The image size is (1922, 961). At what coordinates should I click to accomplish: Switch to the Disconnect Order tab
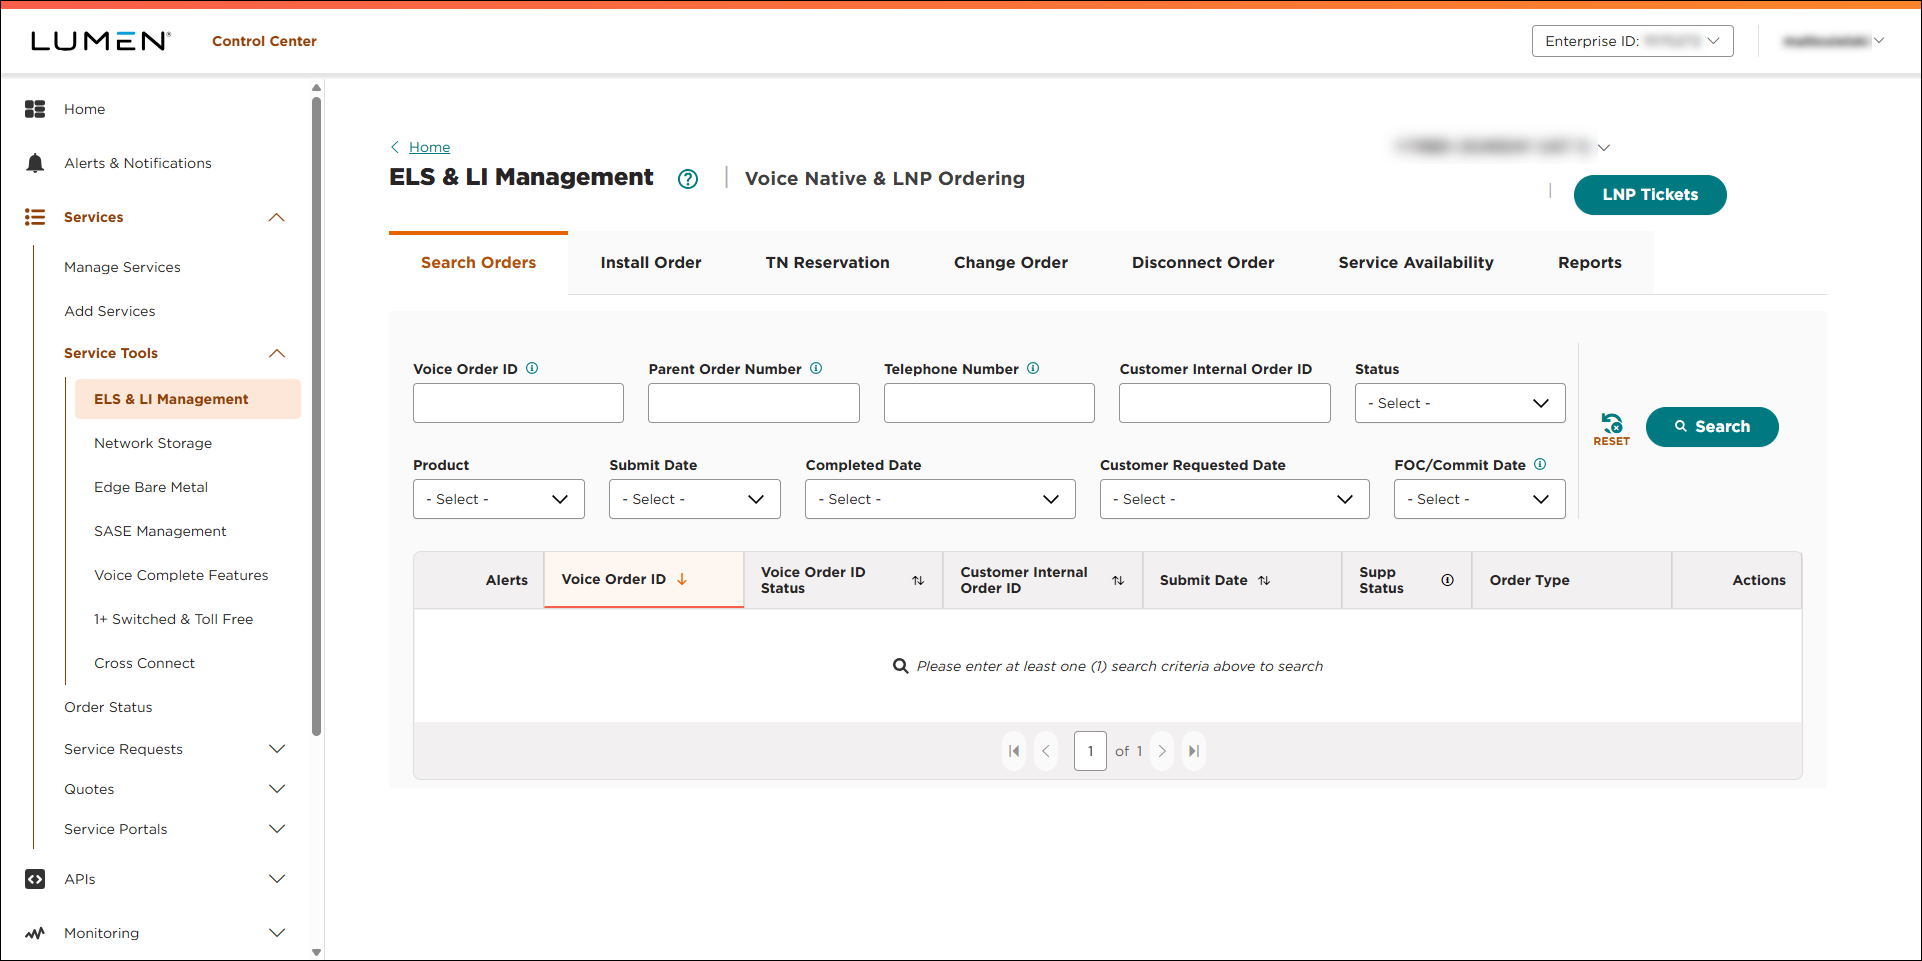pos(1203,263)
